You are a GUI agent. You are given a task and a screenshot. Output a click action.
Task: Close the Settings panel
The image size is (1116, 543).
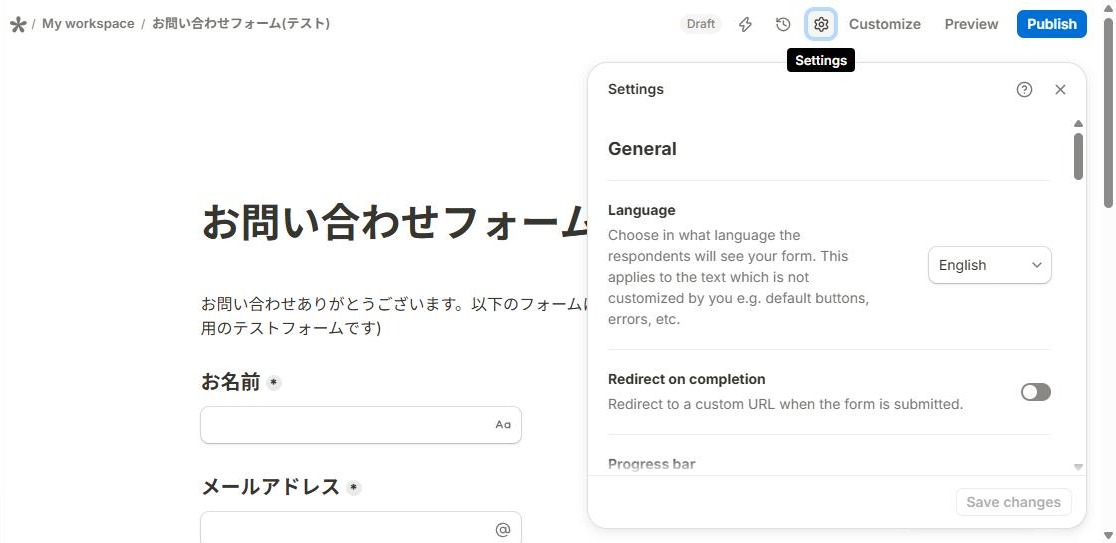pos(1060,89)
